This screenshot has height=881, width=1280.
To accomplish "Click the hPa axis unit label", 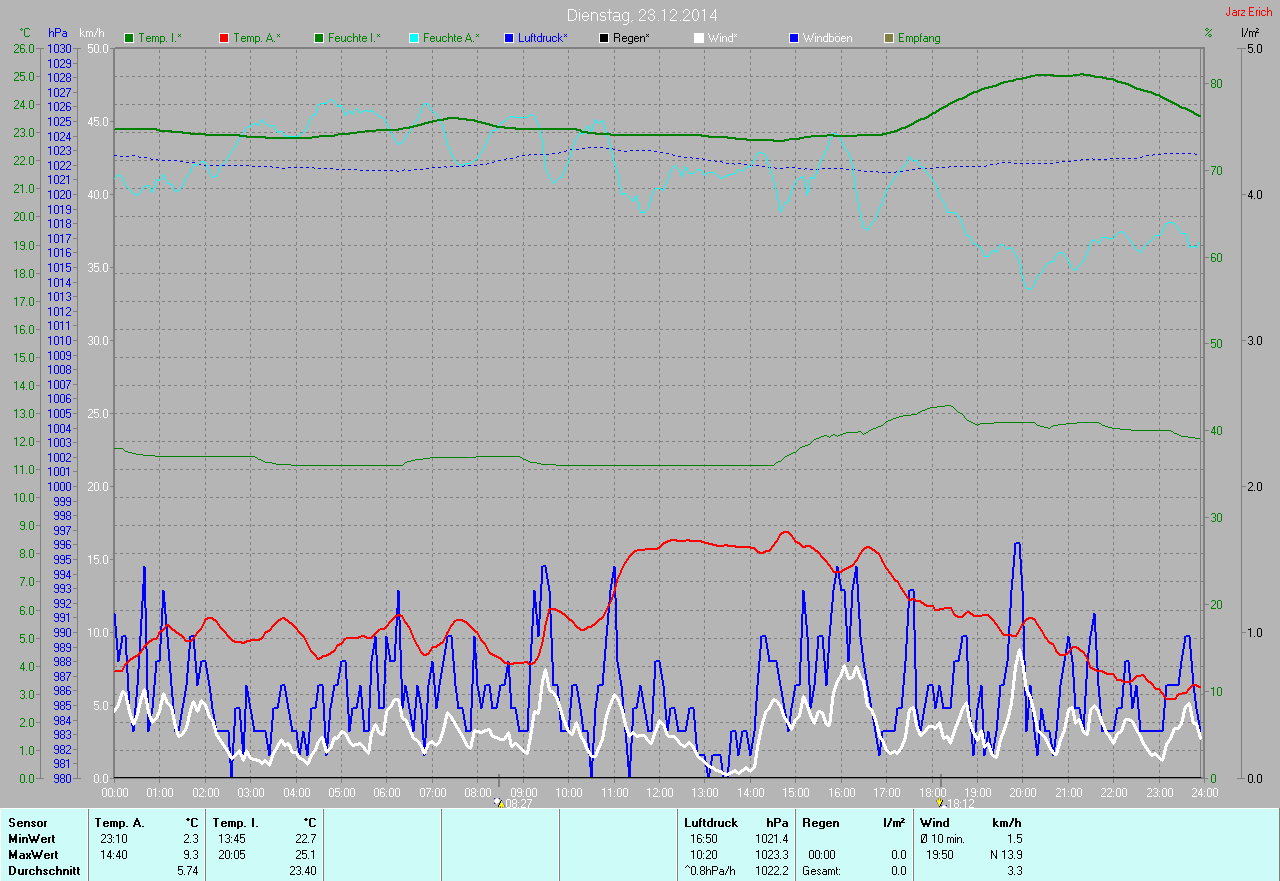I will coord(58,33).
